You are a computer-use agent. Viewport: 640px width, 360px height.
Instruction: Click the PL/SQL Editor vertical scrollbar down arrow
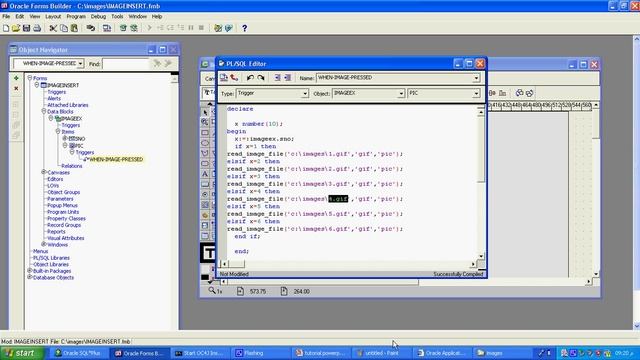[x=481, y=256]
